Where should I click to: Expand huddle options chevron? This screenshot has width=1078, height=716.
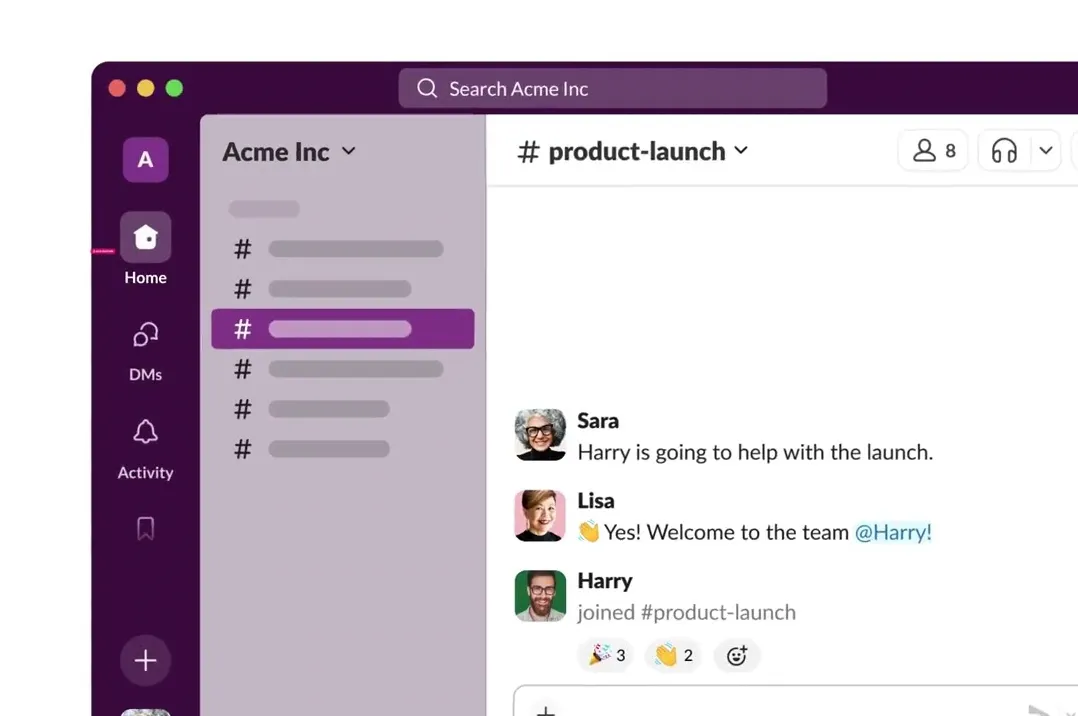pyautogui.click(x=1045, y=151)
